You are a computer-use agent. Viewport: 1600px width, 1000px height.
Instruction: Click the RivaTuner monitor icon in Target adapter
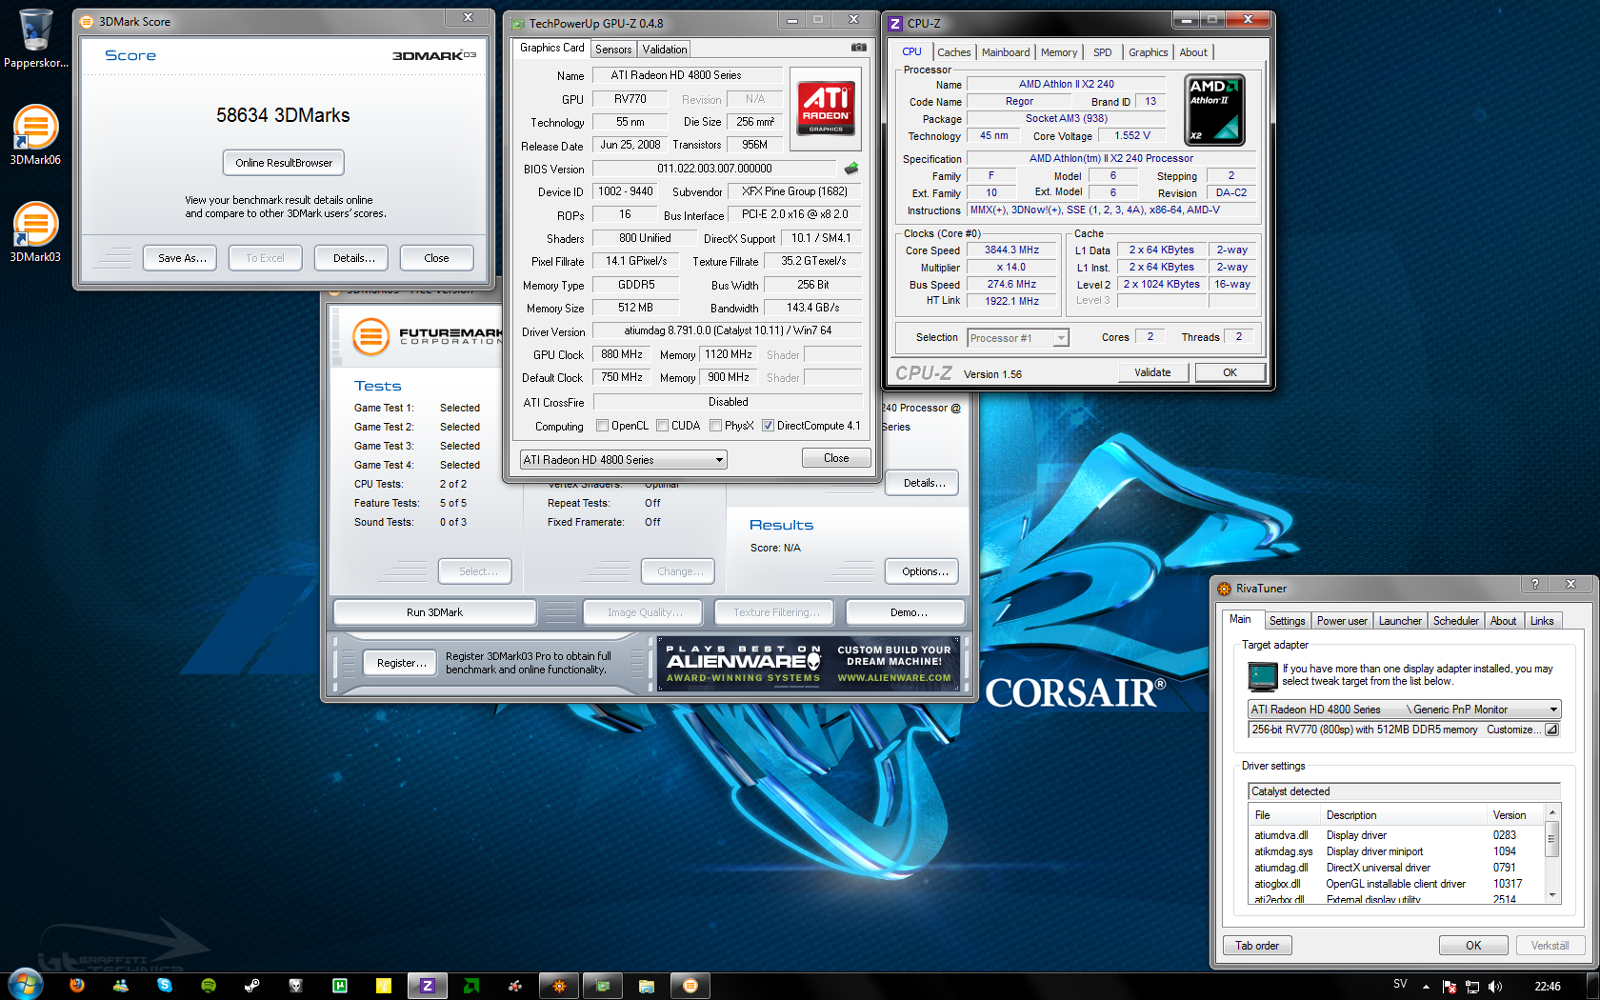click(x=1262, y=677)
